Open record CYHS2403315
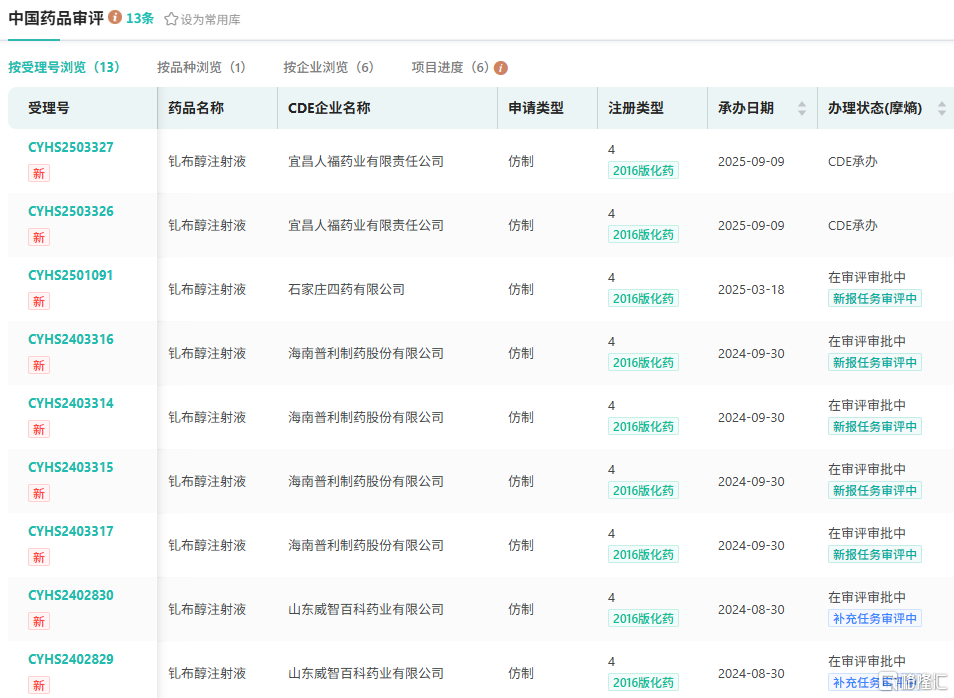Image resolution: width=954 pixels, height=698 pixels. pyautogui.click(x=71, y=467)
